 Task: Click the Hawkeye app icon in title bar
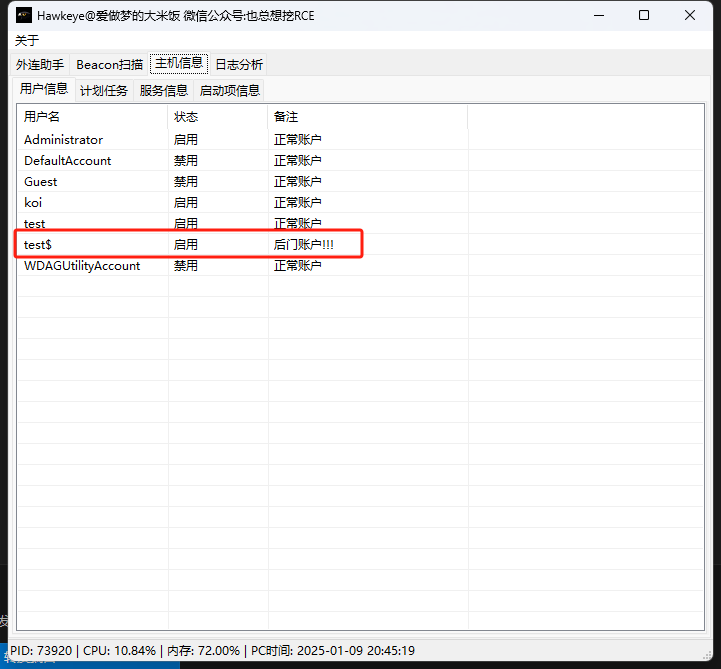pos(24,16)
